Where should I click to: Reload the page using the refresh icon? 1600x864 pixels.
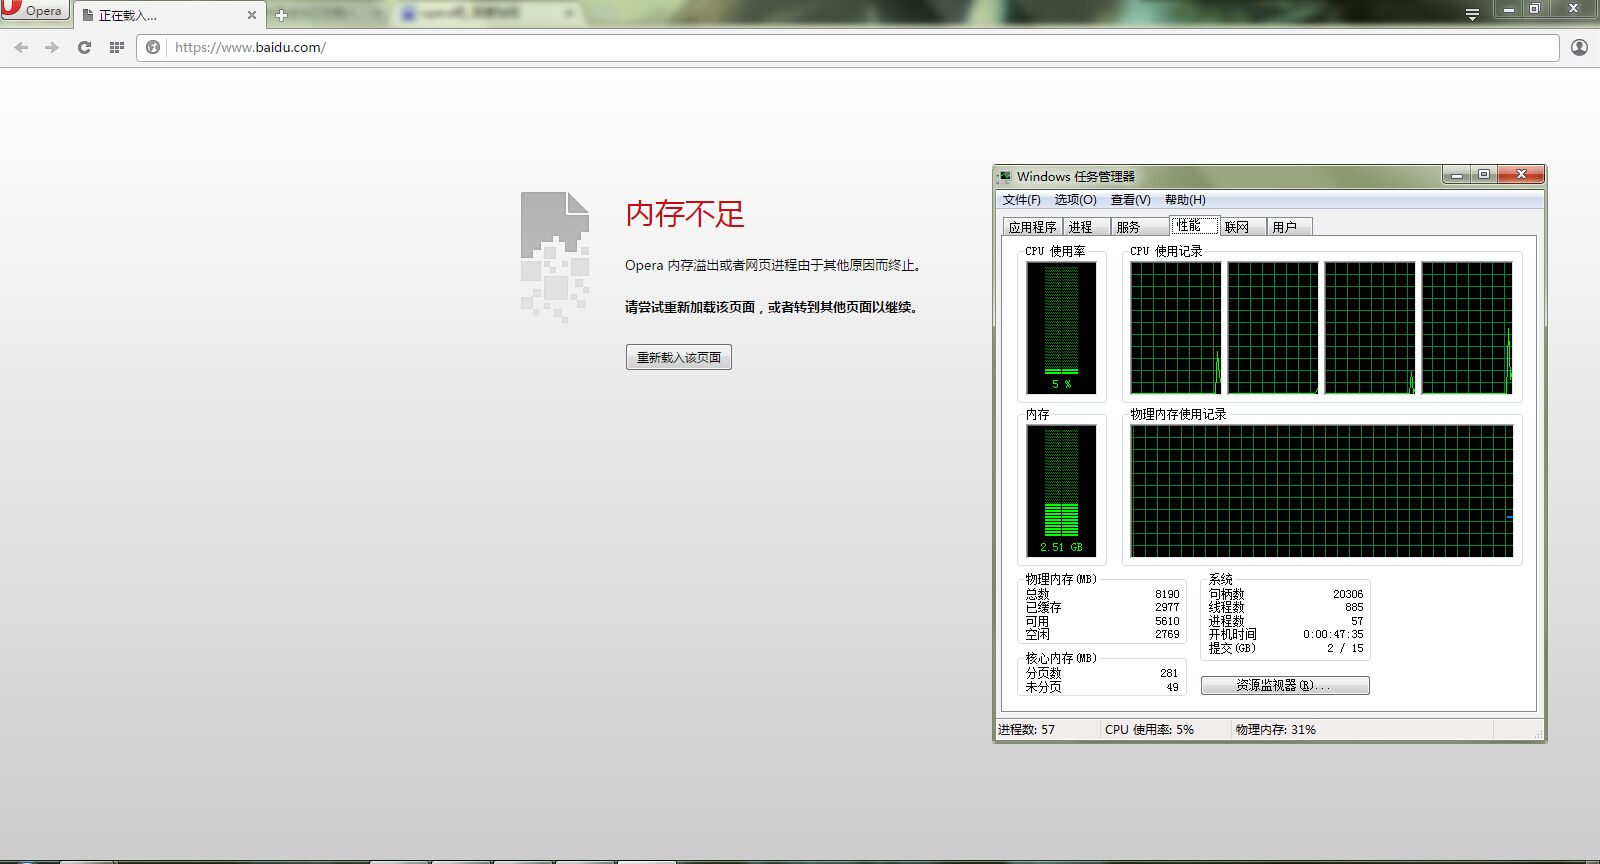[x=84, y=47]
